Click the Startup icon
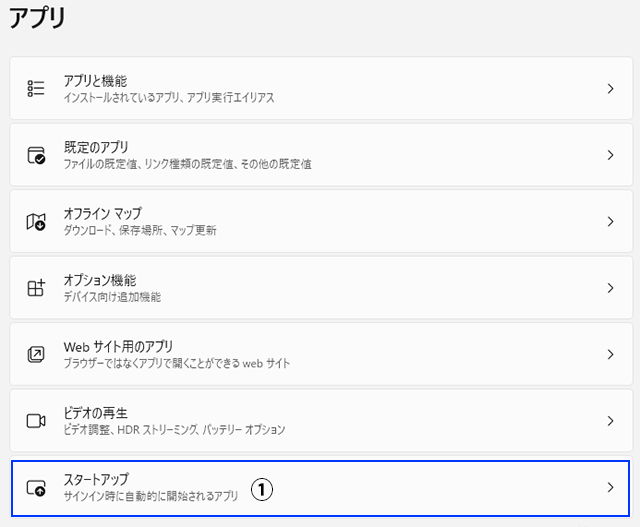640x527 pixels. [x=36, y=488]
